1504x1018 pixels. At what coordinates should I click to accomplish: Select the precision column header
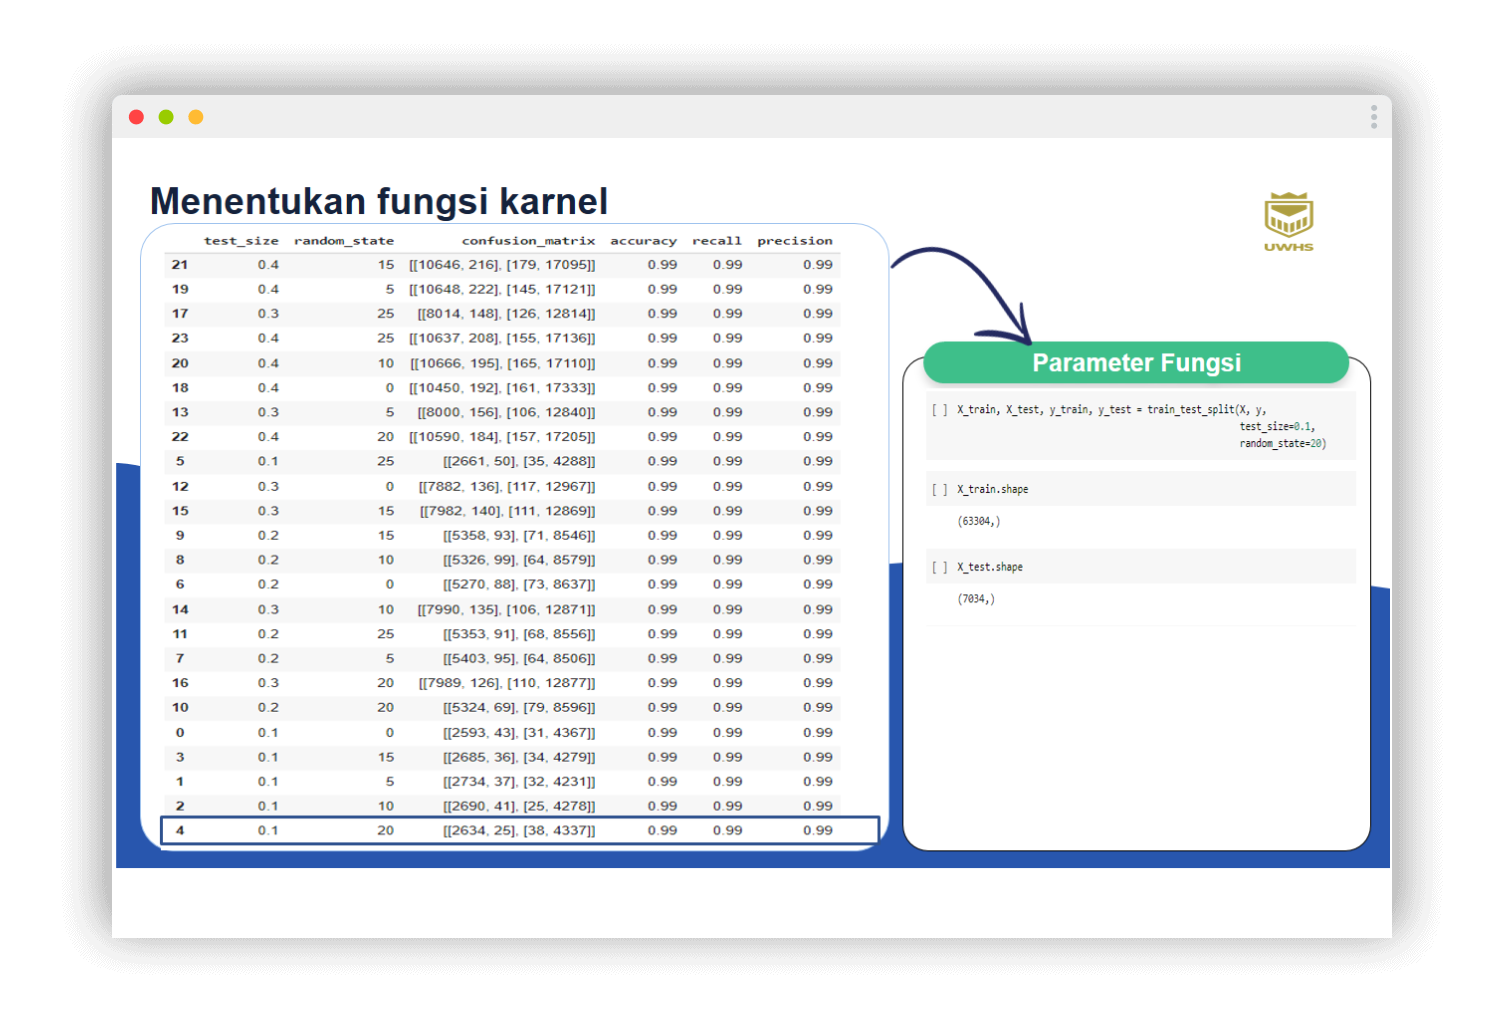pos(795,241)
